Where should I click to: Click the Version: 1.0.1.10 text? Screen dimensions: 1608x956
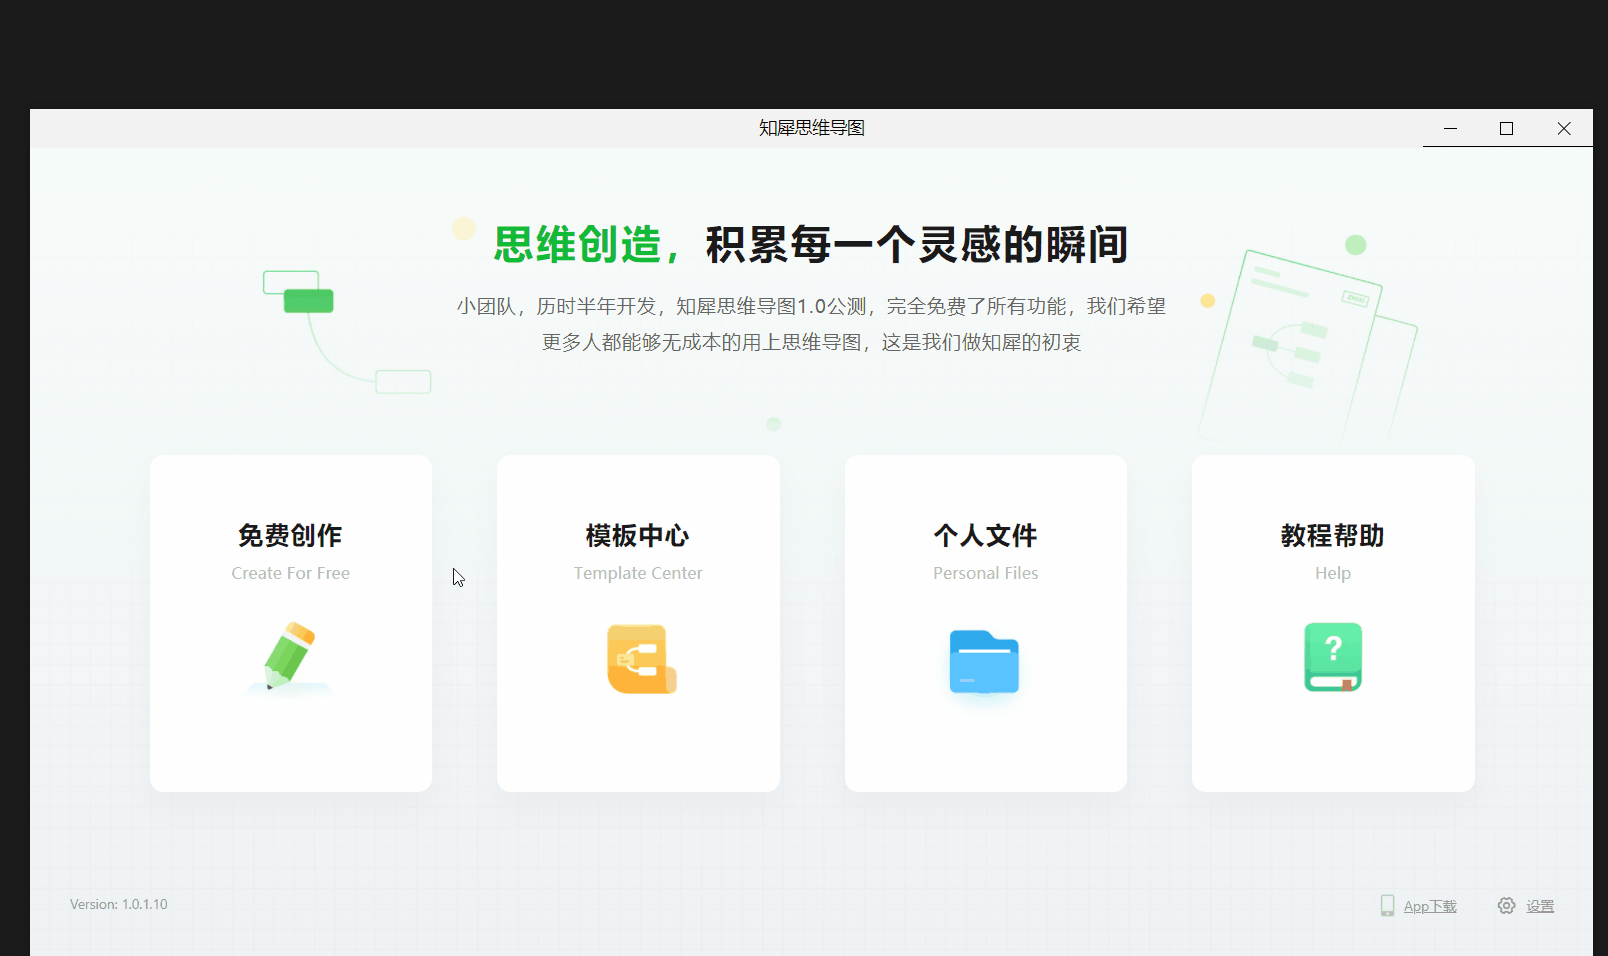point(119,904)
